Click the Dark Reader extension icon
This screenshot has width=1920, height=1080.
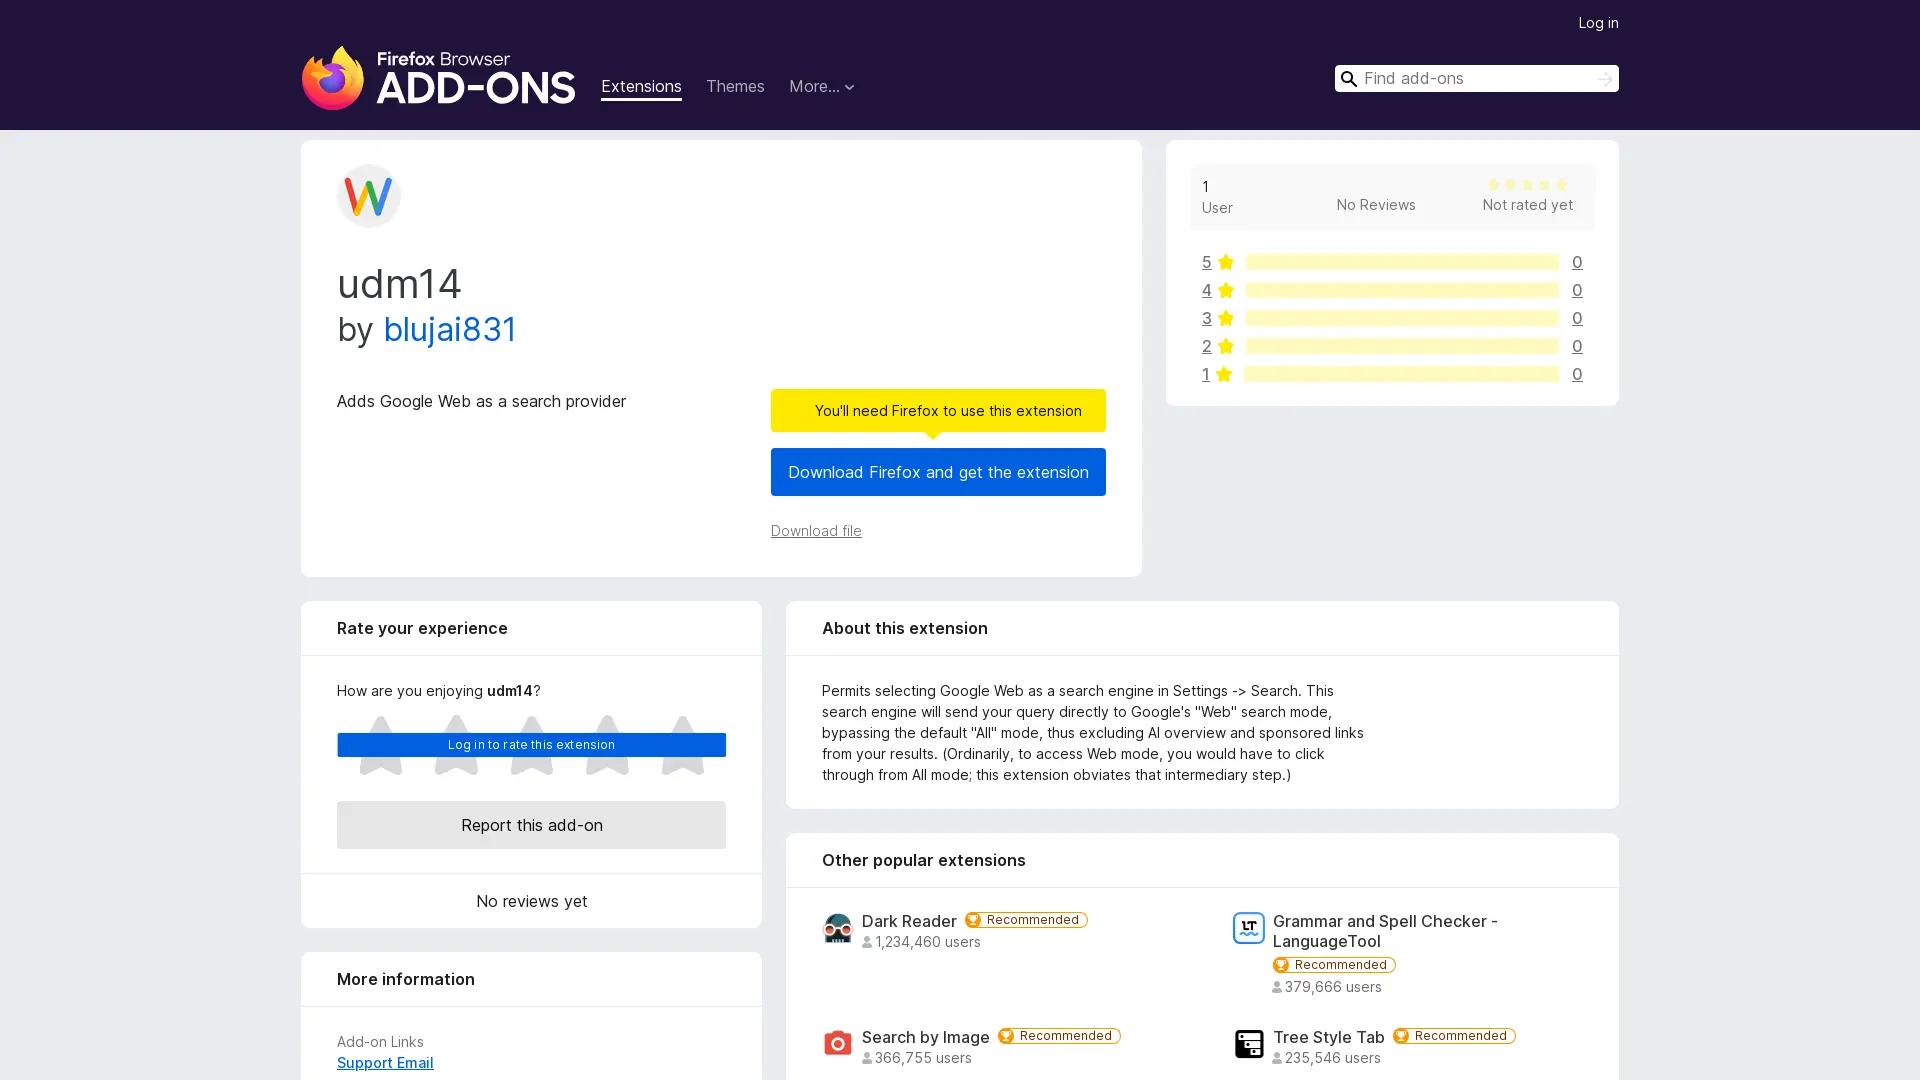point(838,928)
